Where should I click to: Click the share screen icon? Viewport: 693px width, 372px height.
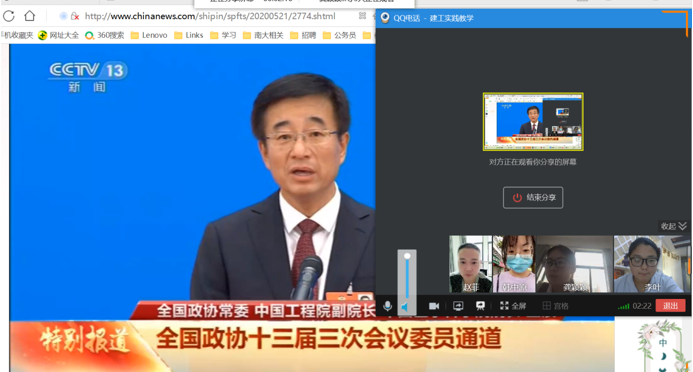coord(458,306)
